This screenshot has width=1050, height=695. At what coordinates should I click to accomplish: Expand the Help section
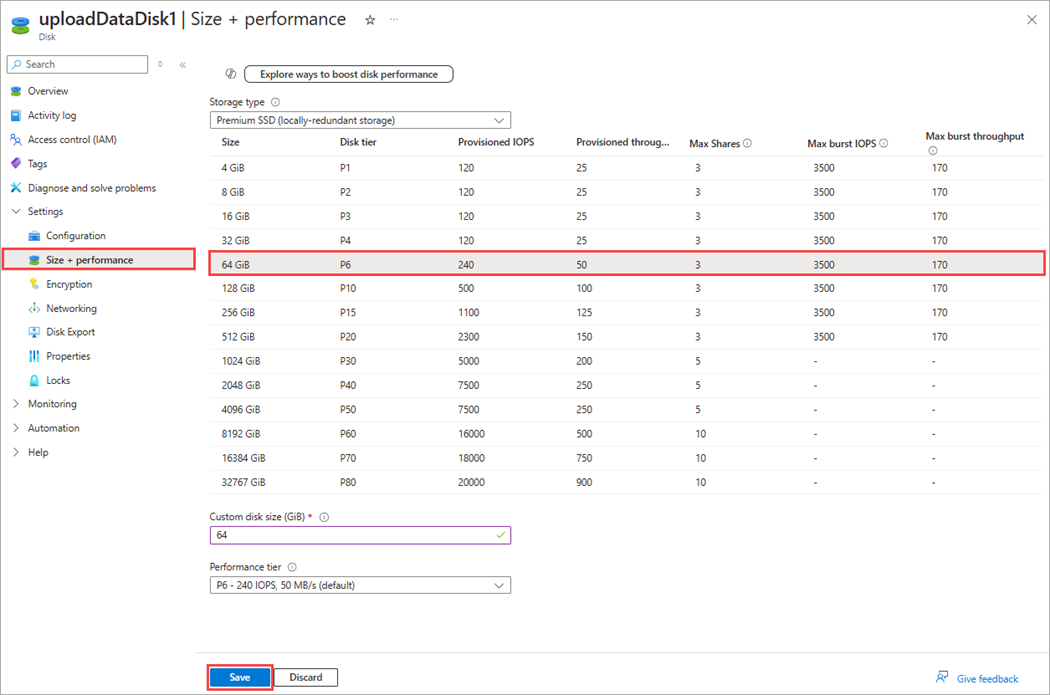click(16, 452)
